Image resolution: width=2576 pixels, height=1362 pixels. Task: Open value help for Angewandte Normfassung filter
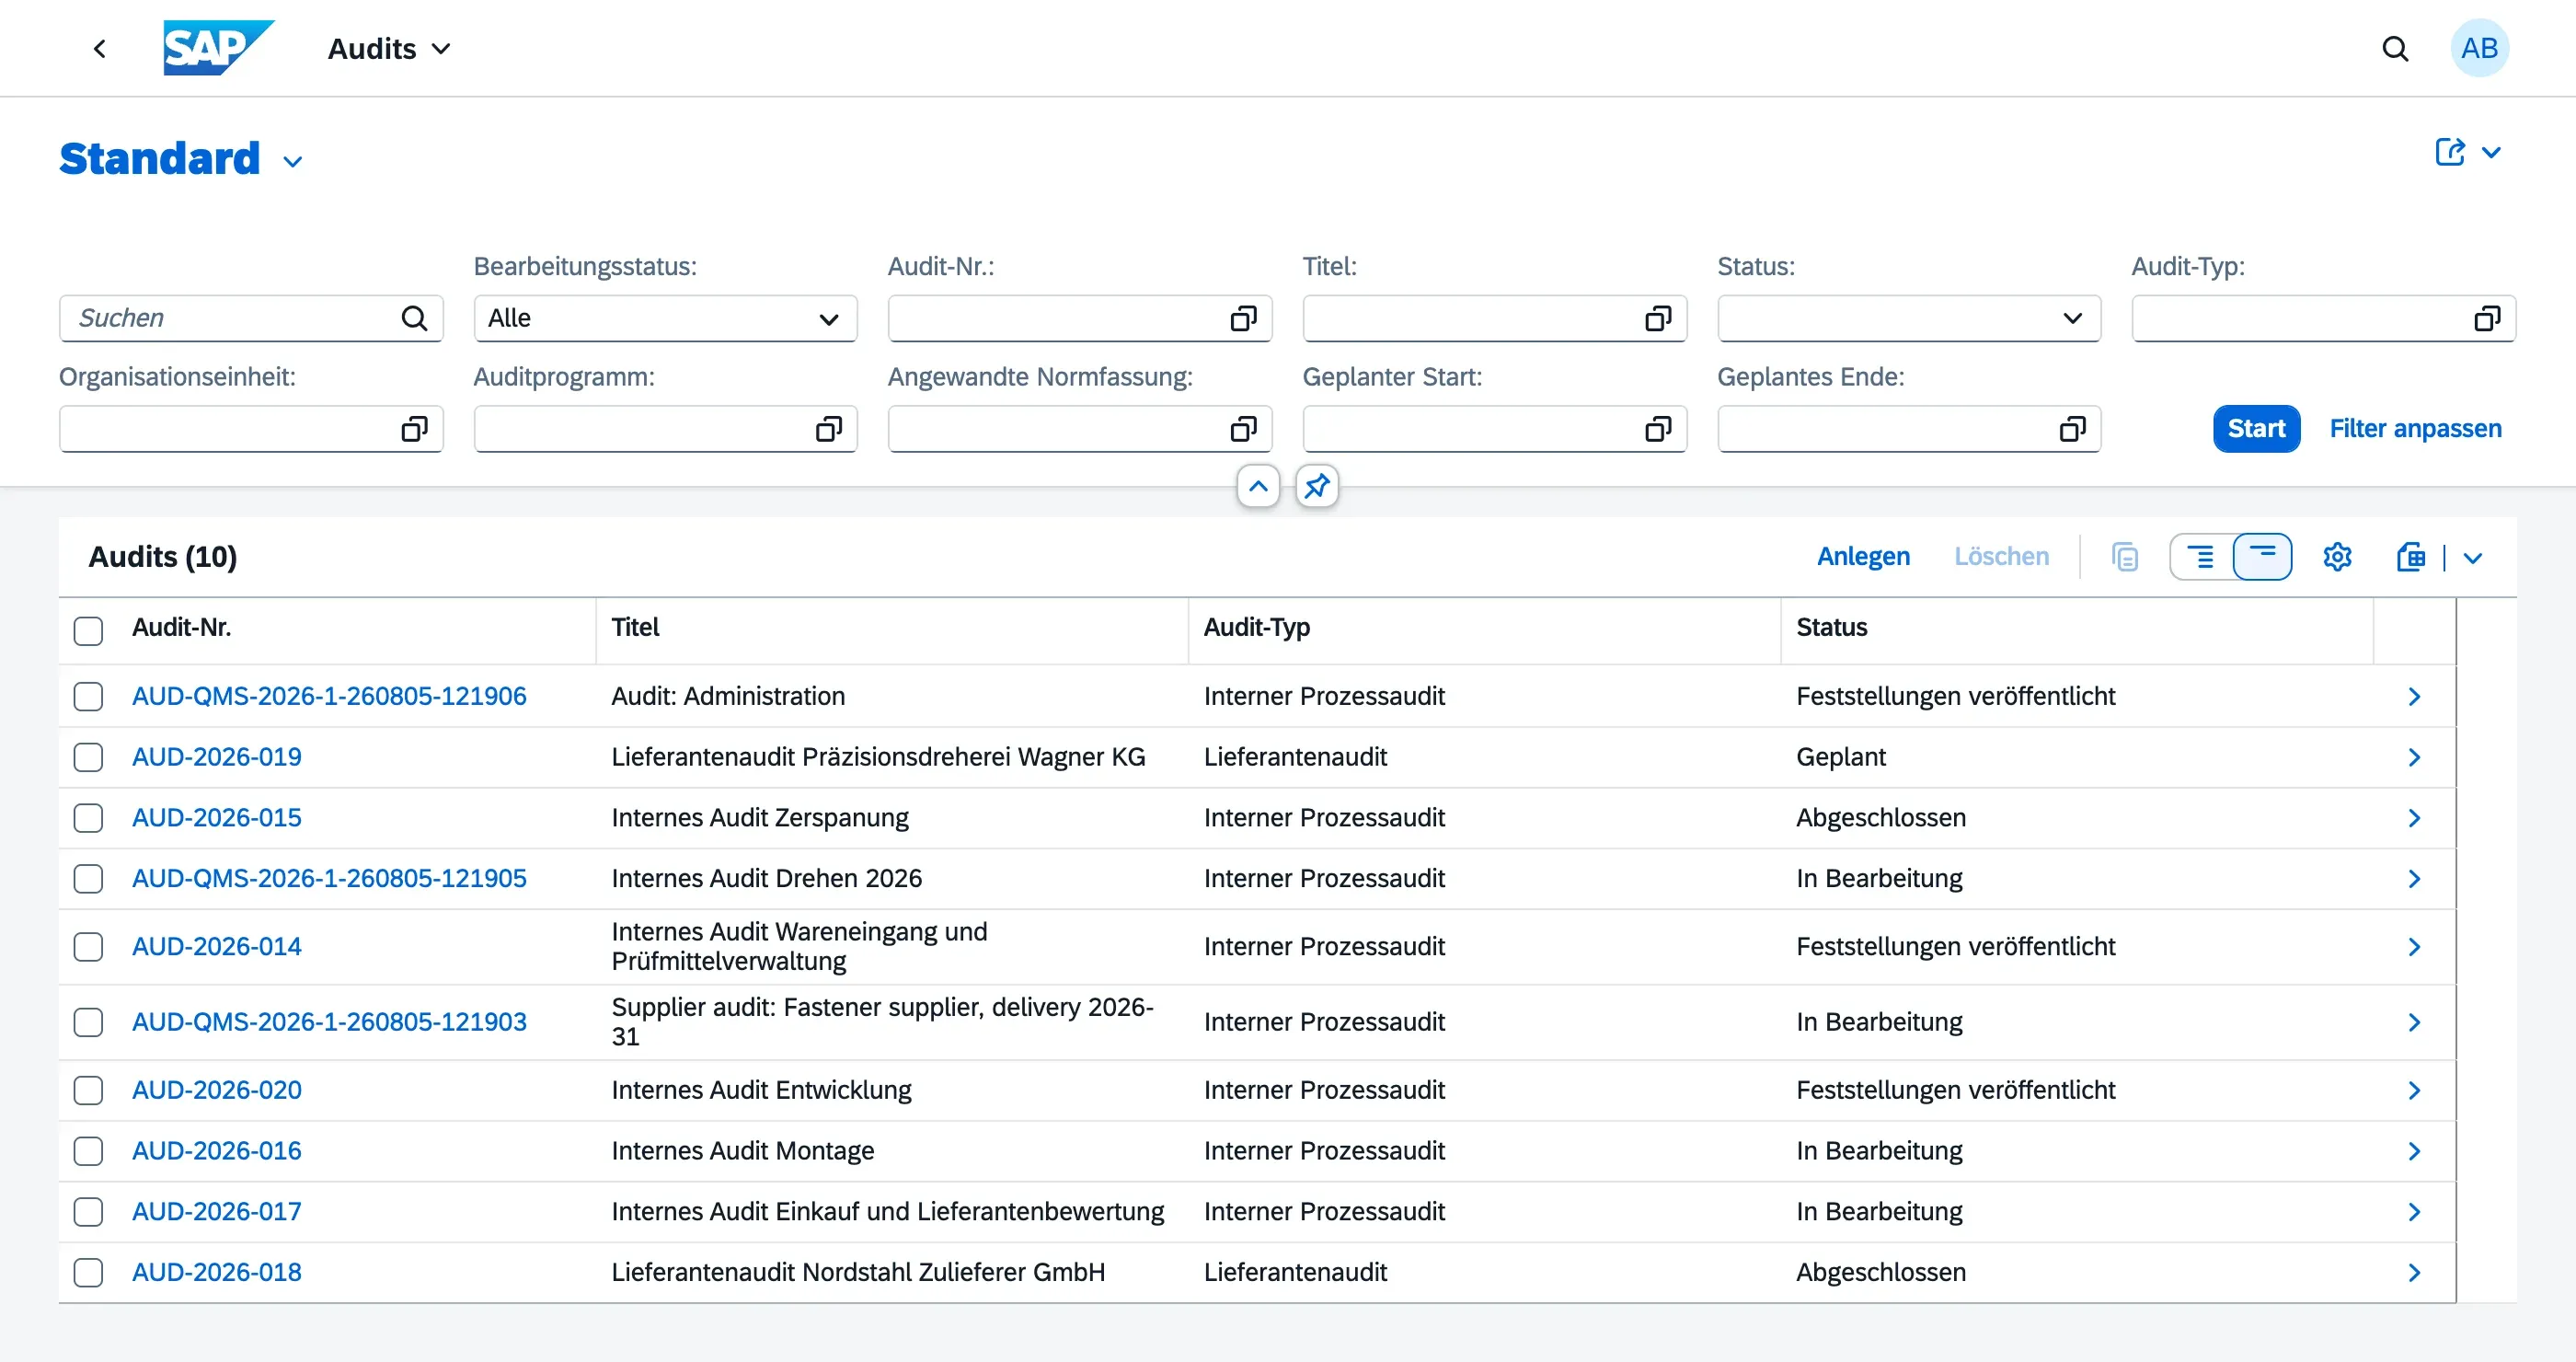coord(1243,429)
